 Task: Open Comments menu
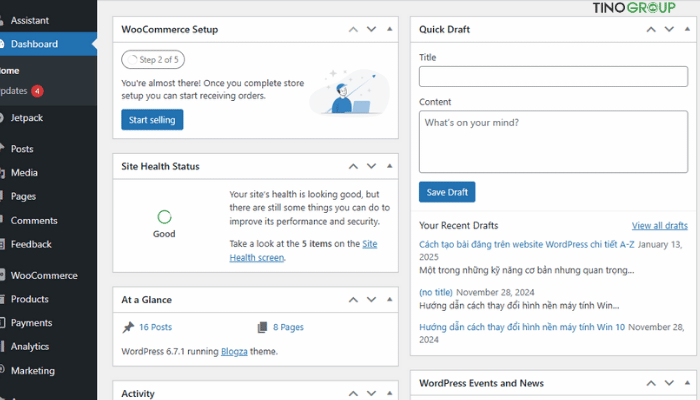[x=34, y=221]
